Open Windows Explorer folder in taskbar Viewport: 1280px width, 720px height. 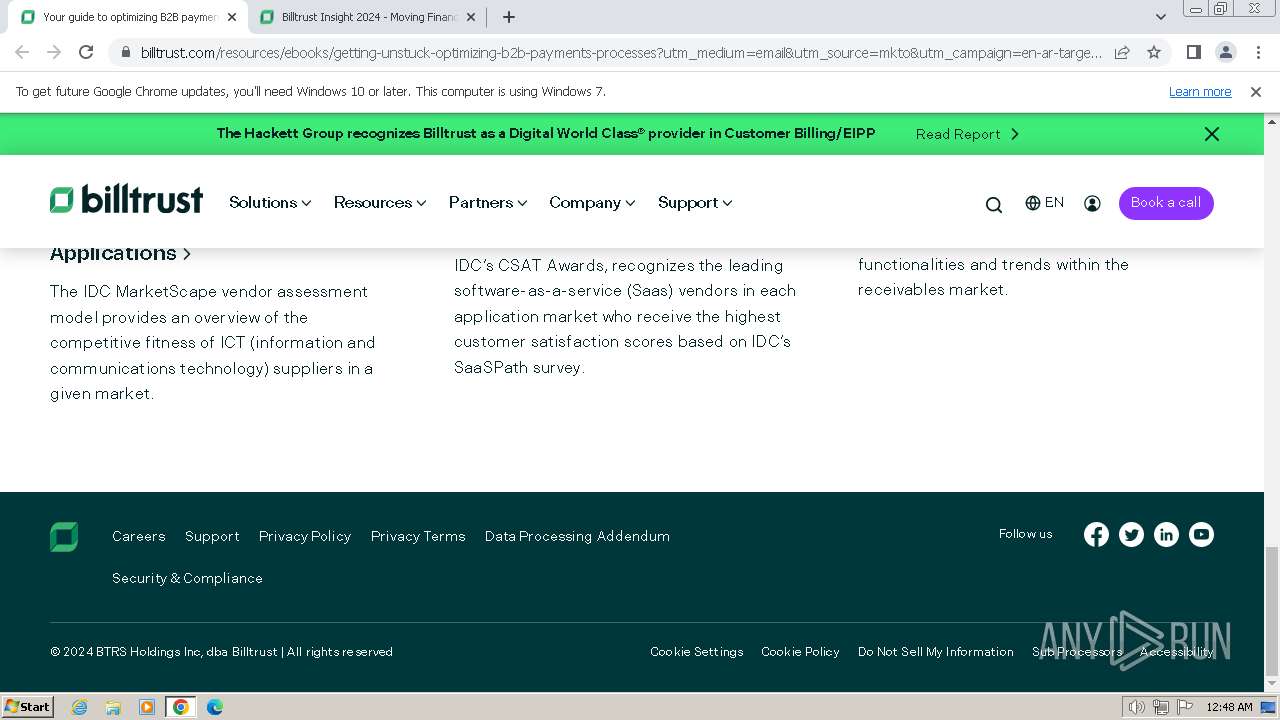(113, 707)
